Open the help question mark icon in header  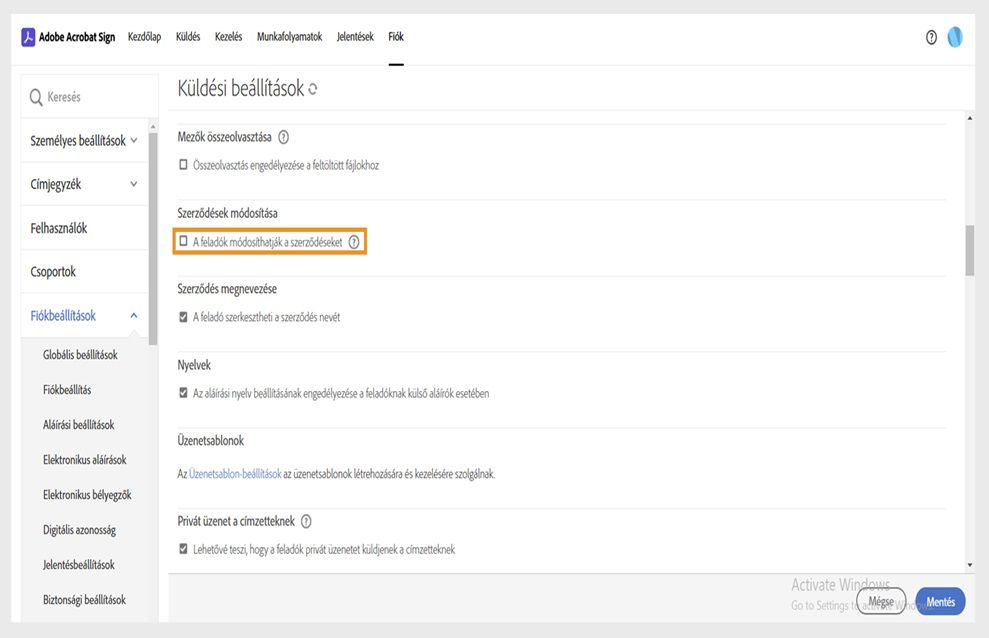(x=931, y=37)
